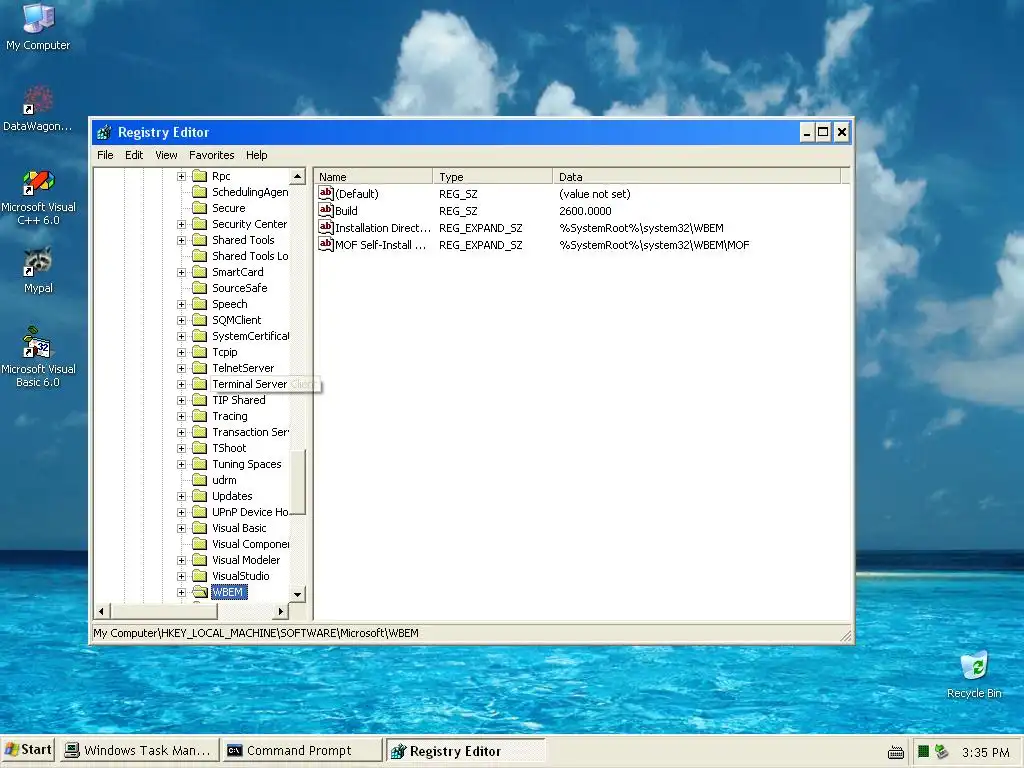Click the Secure folder icon
Image resolution: width=1024 pixels, height=768 pixels.
tap(200, 208)
